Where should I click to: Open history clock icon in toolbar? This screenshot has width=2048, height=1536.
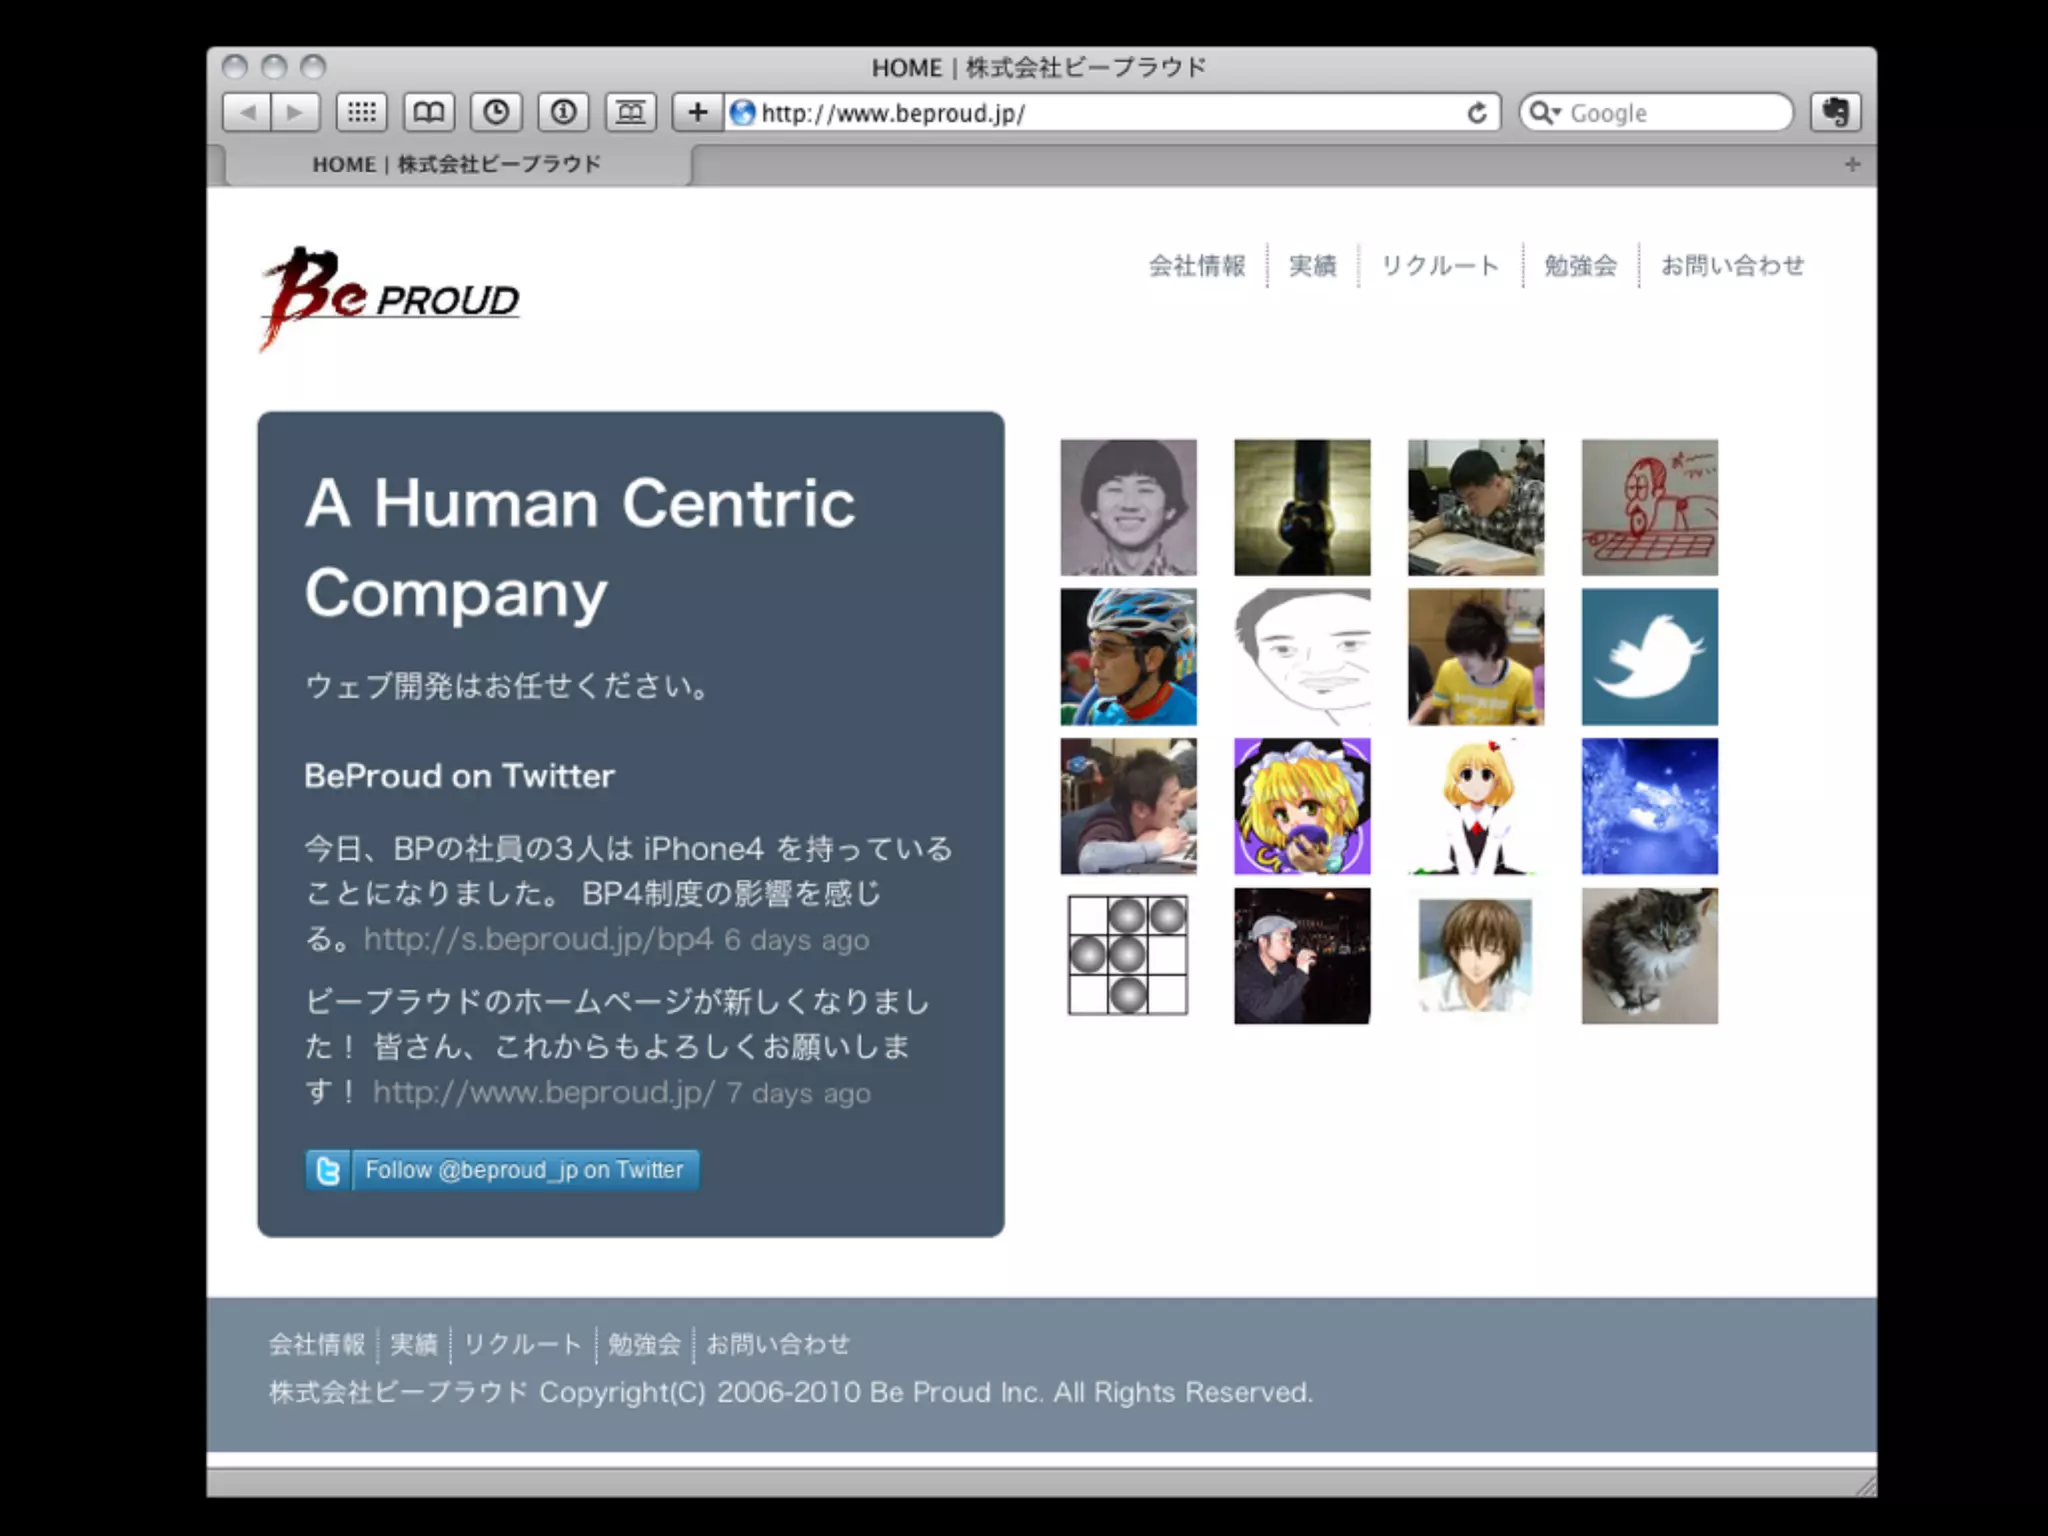[x=496, y=112]
